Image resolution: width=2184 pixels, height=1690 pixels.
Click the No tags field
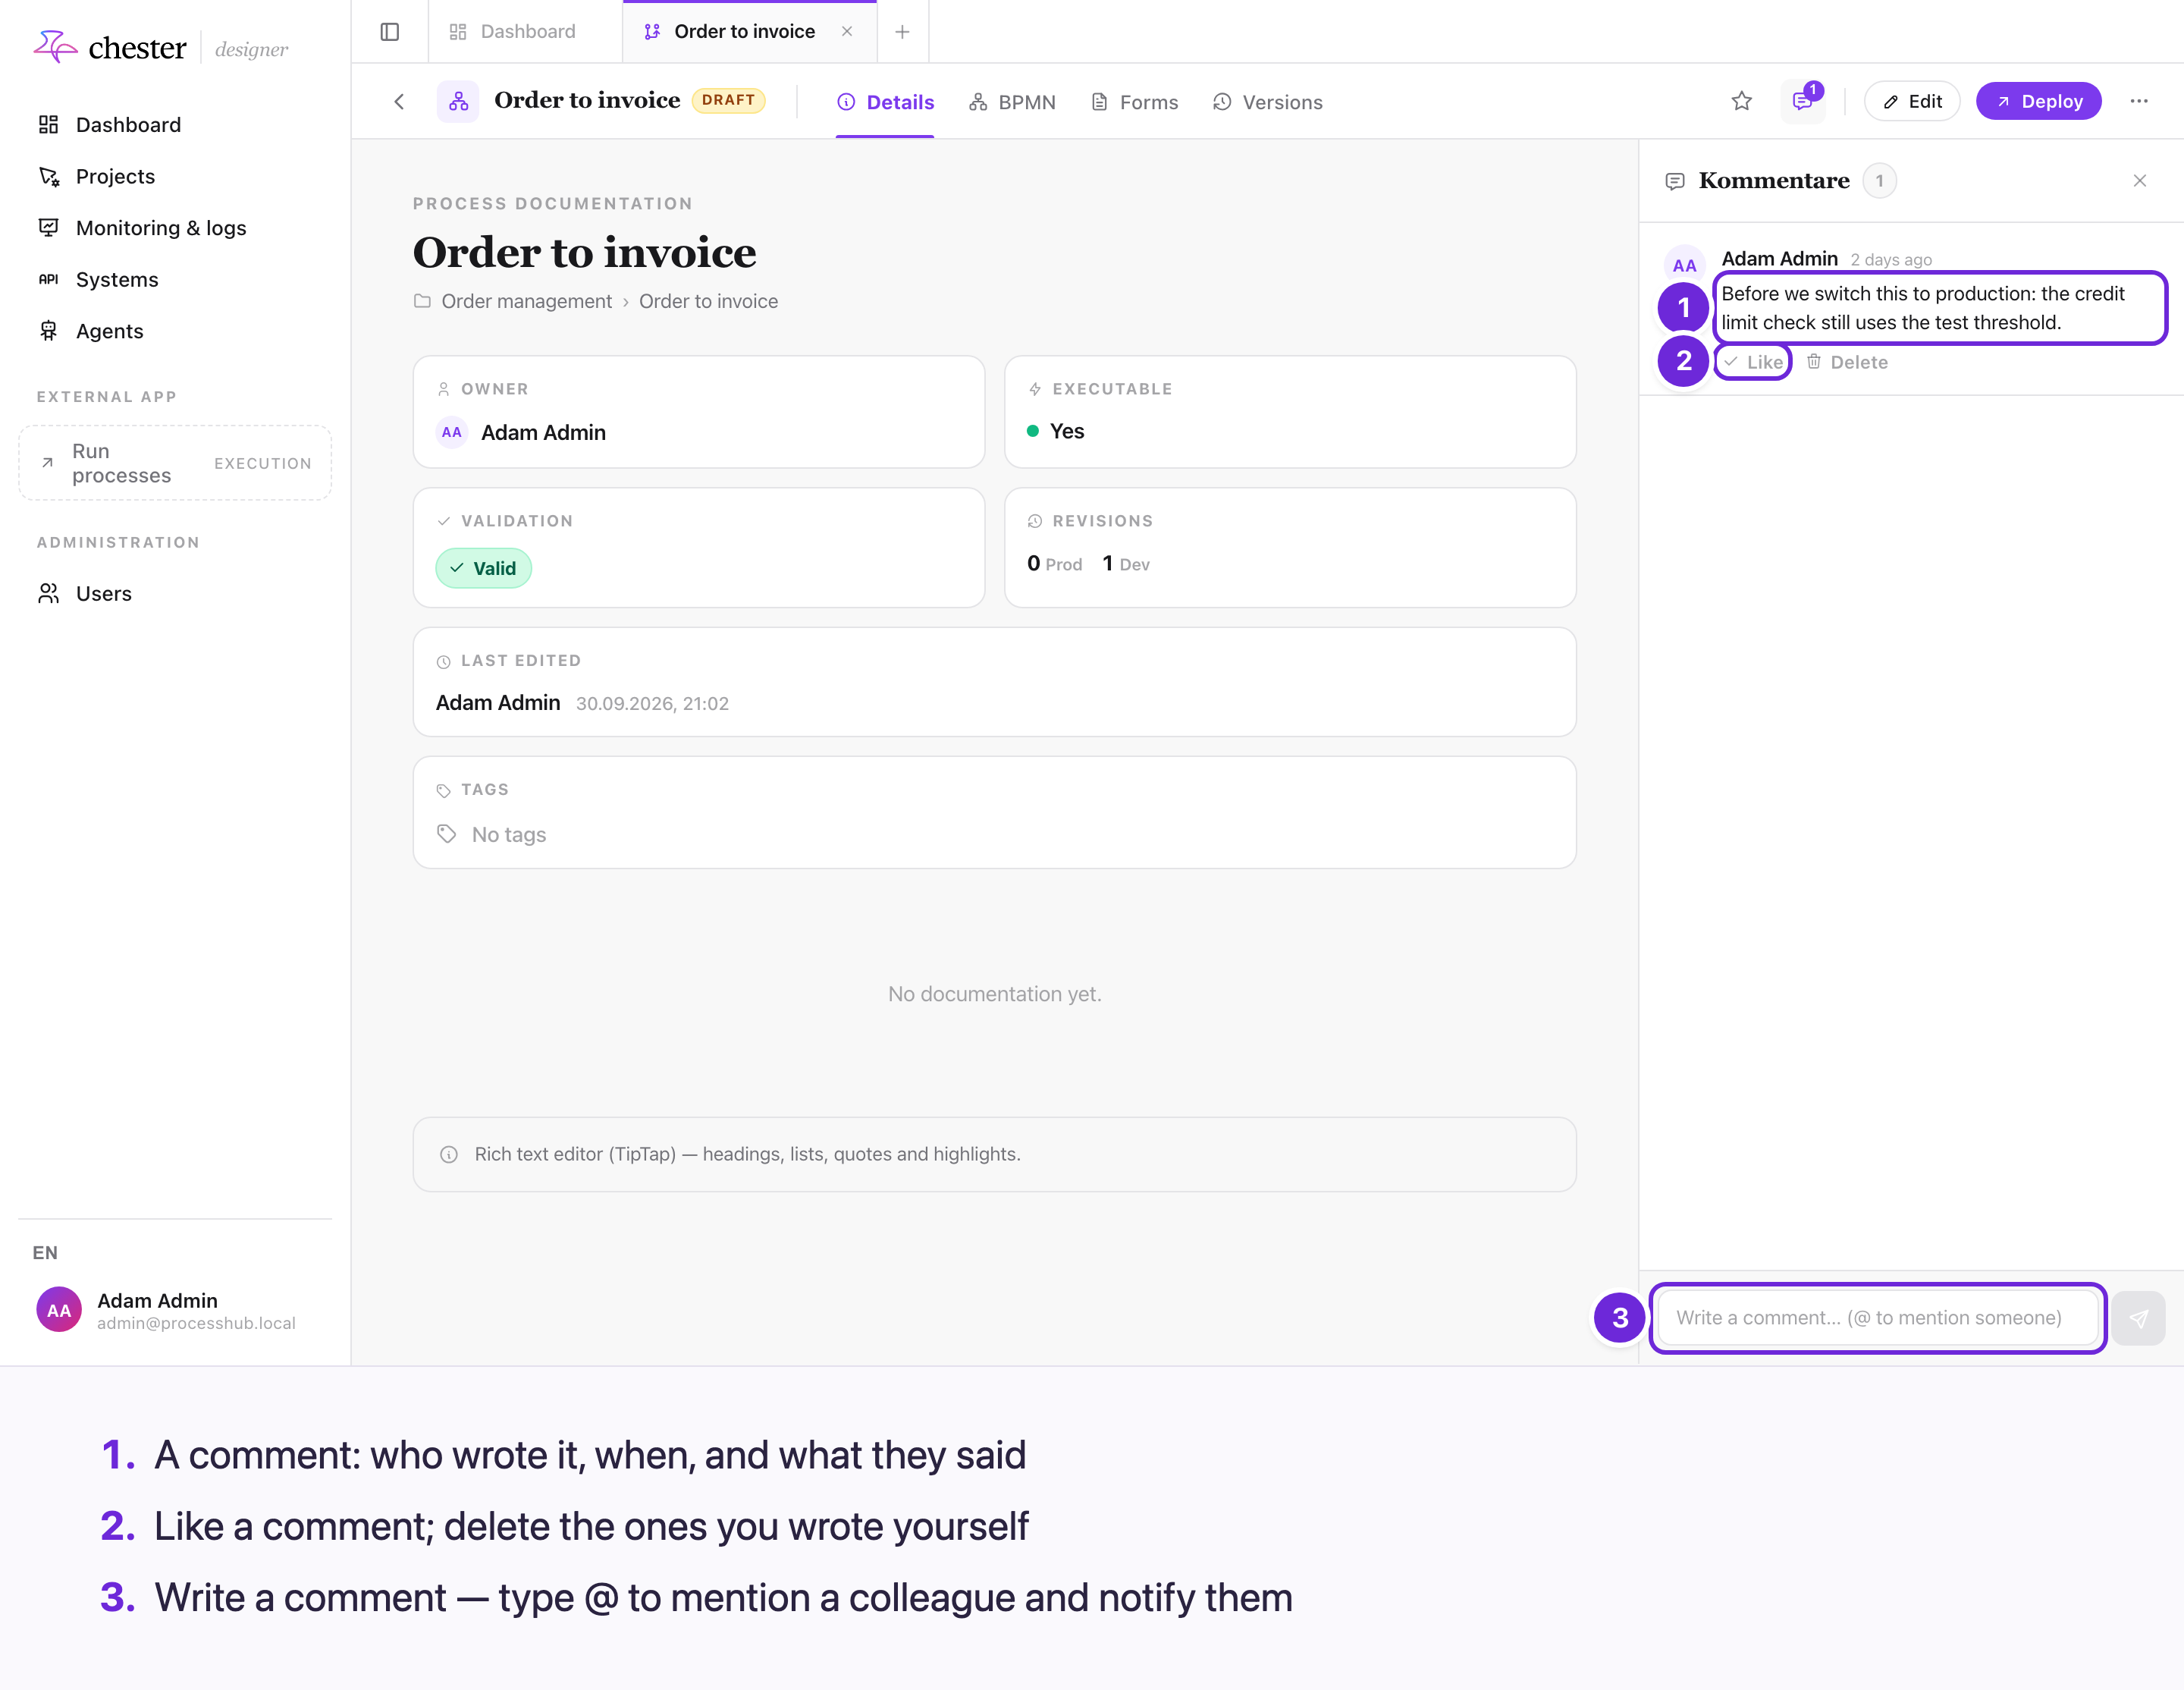[508, 834]
